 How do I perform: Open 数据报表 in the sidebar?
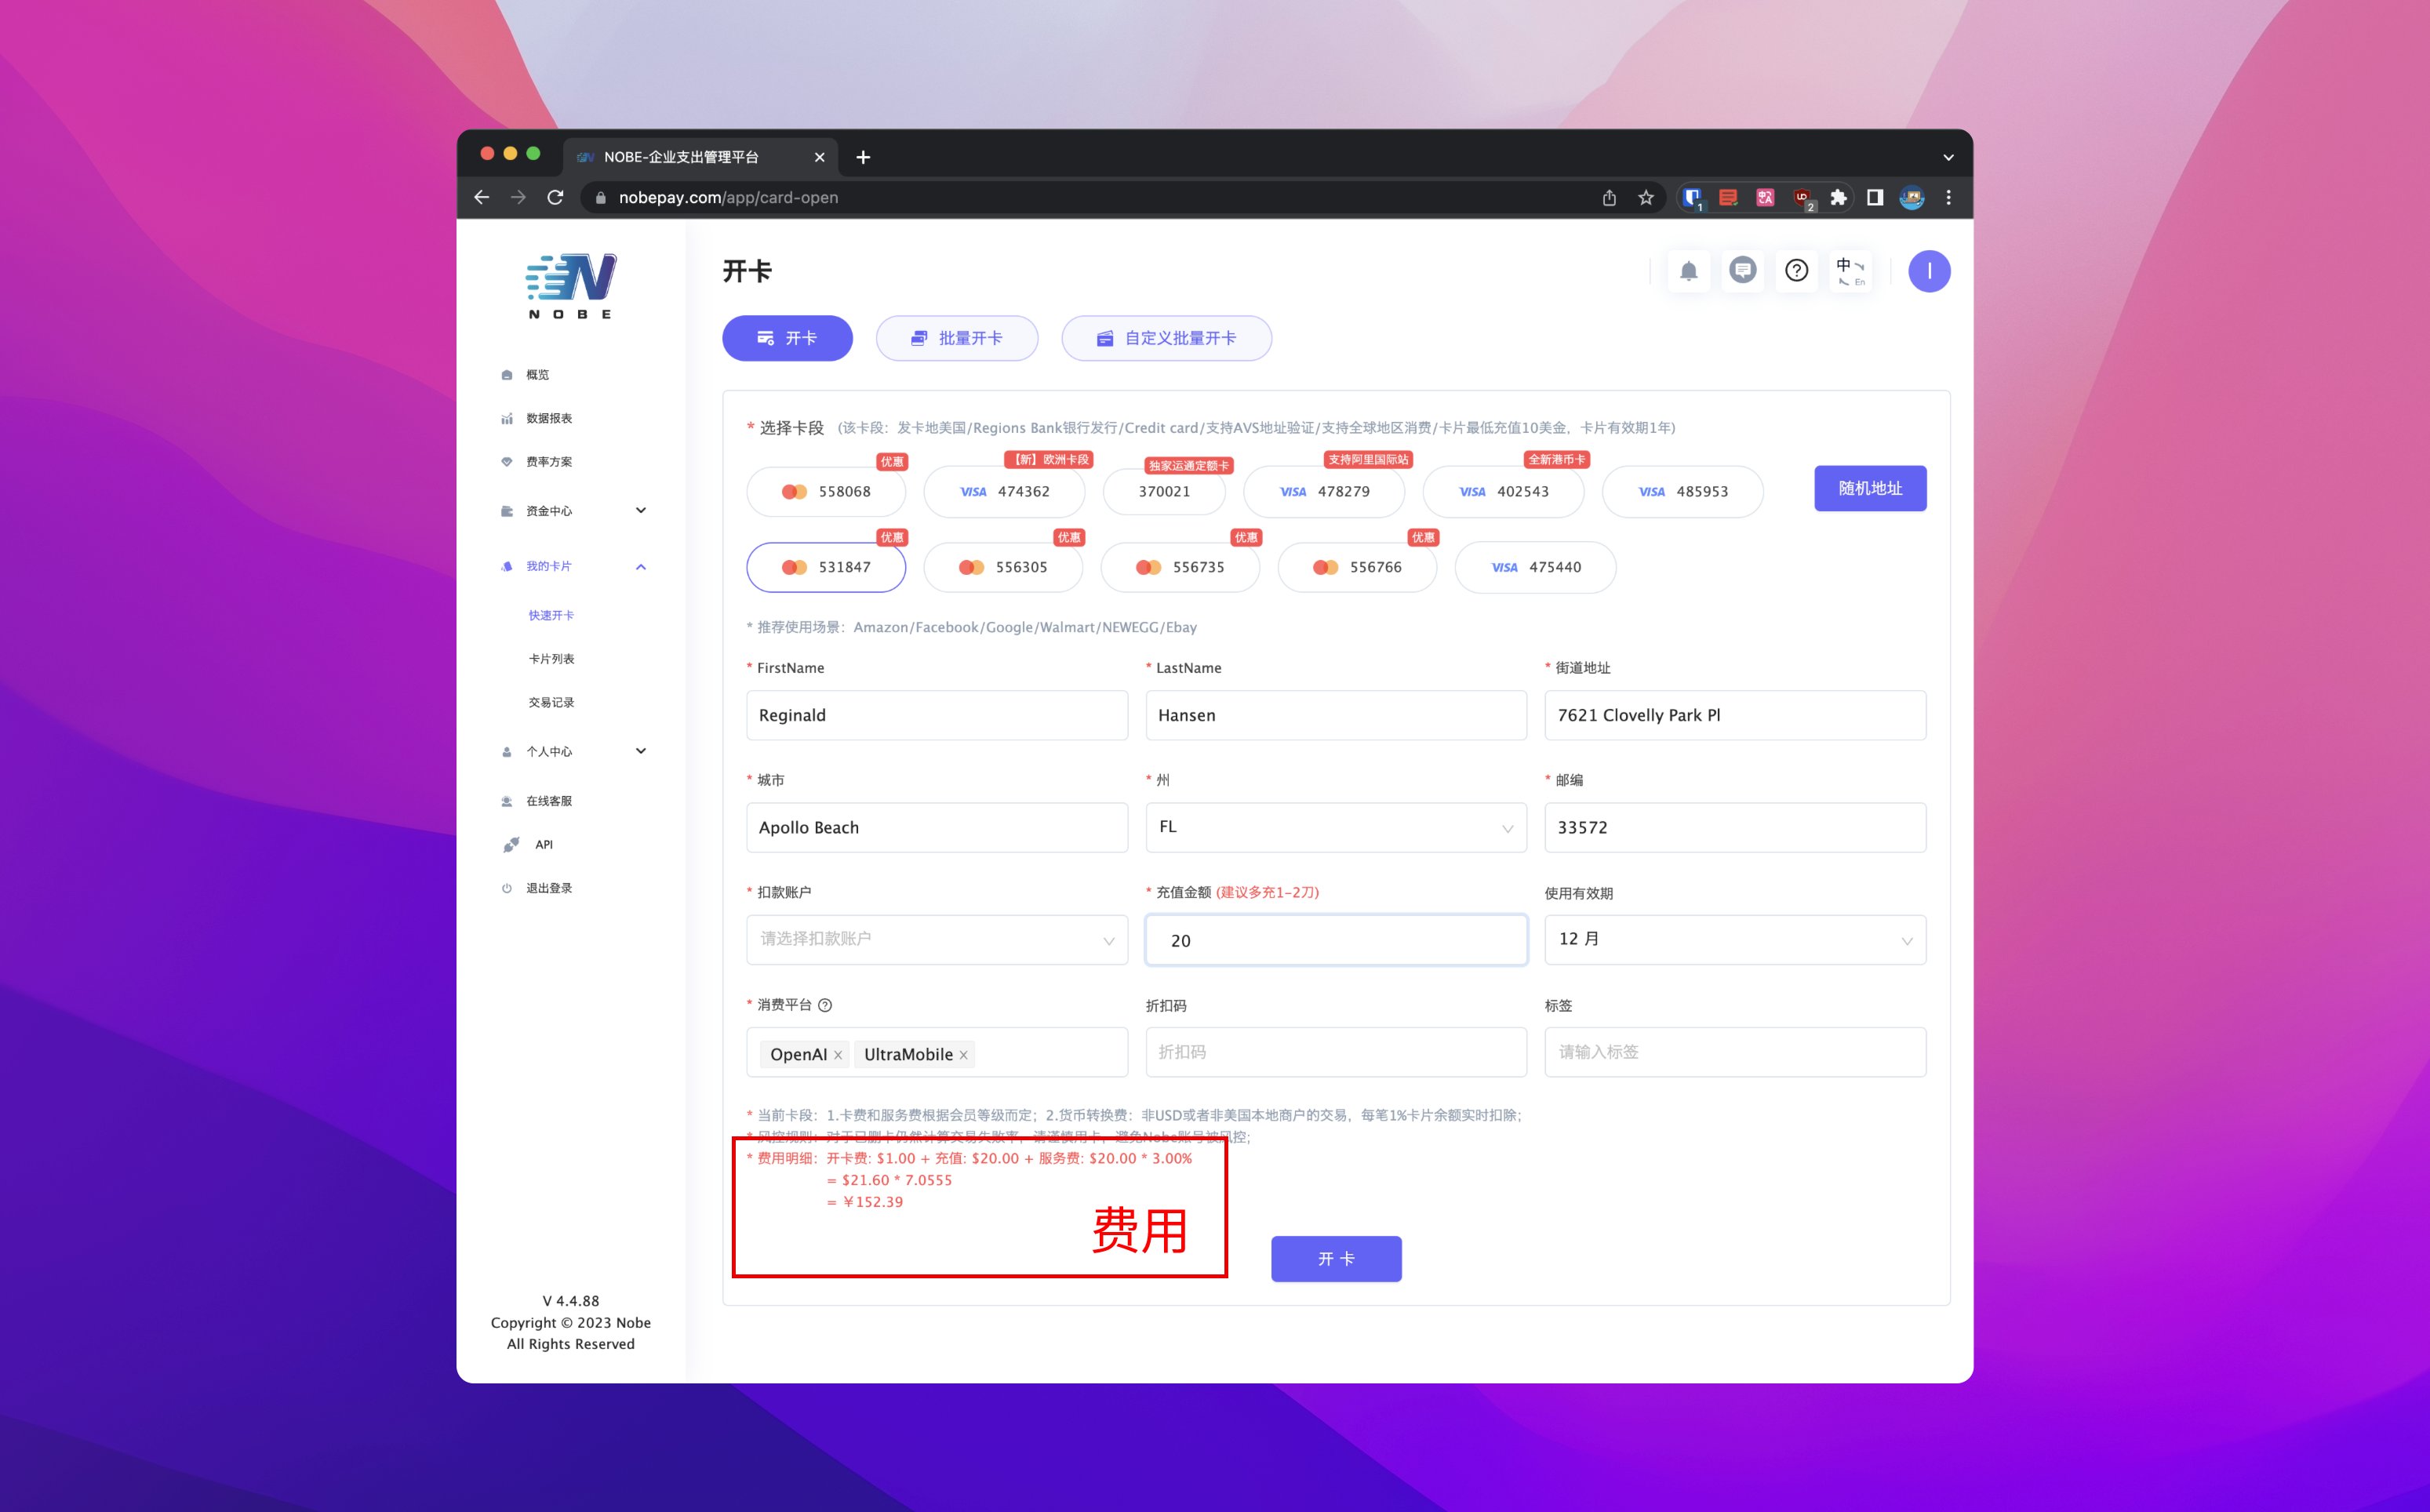tap(548, 418)
